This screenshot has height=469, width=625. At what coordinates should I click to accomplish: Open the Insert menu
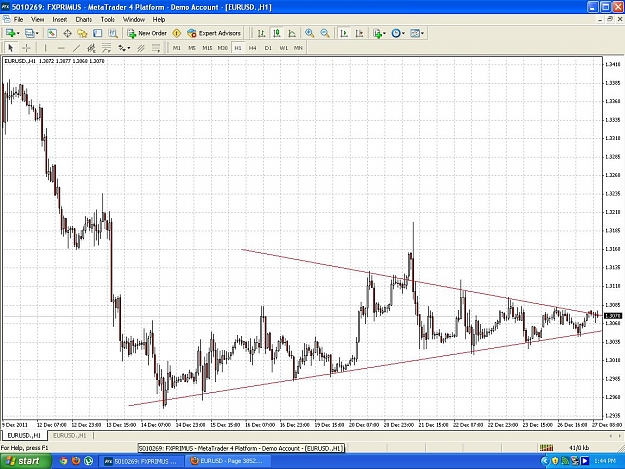coord(60,20)
